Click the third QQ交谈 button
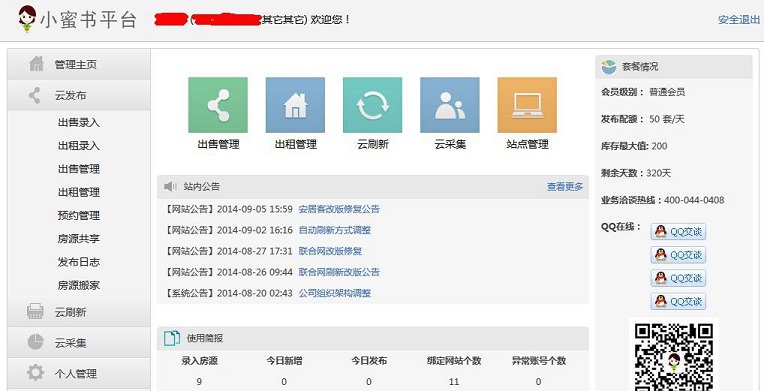 point(678,278)
